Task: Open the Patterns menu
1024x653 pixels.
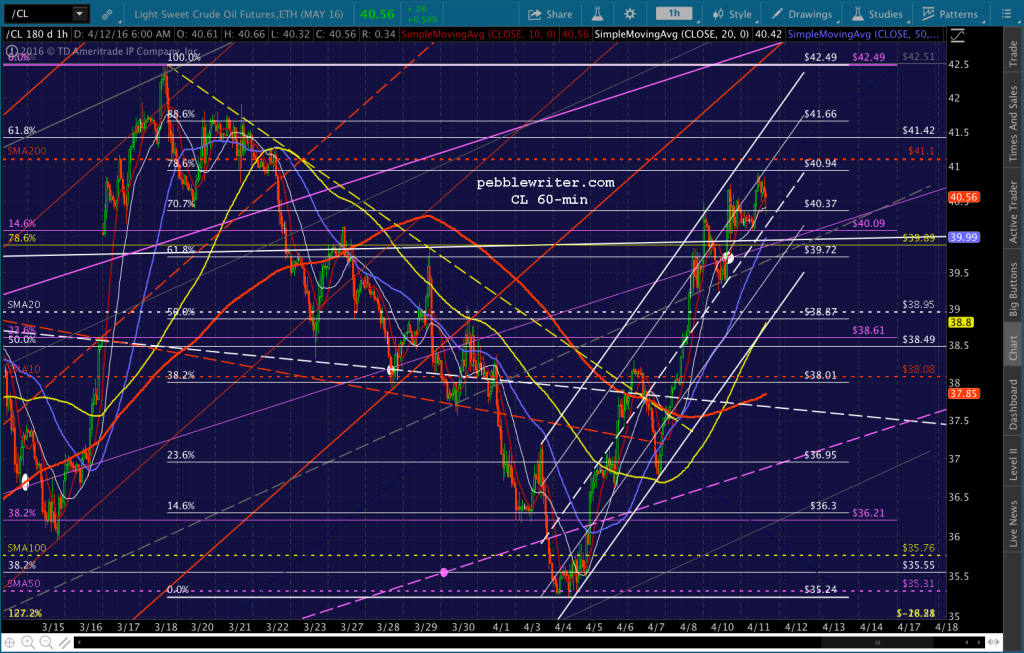Action: pos(950,14)
